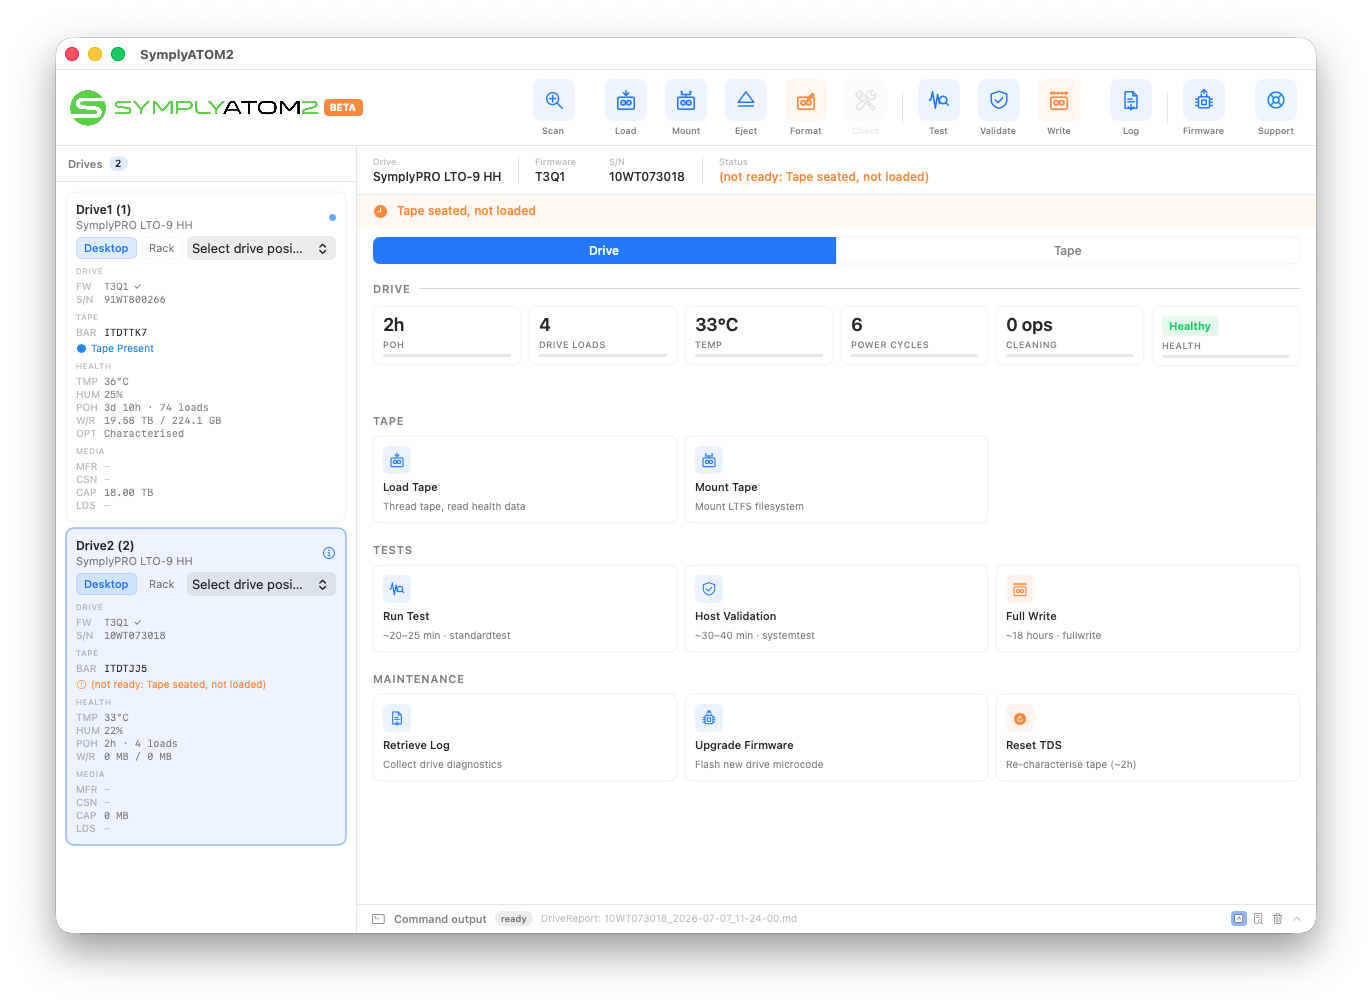Image resolution: width=1372 pixels, height=1007 pixels.
Task: Click the Test toolbar icon
Action: (938, 100)
